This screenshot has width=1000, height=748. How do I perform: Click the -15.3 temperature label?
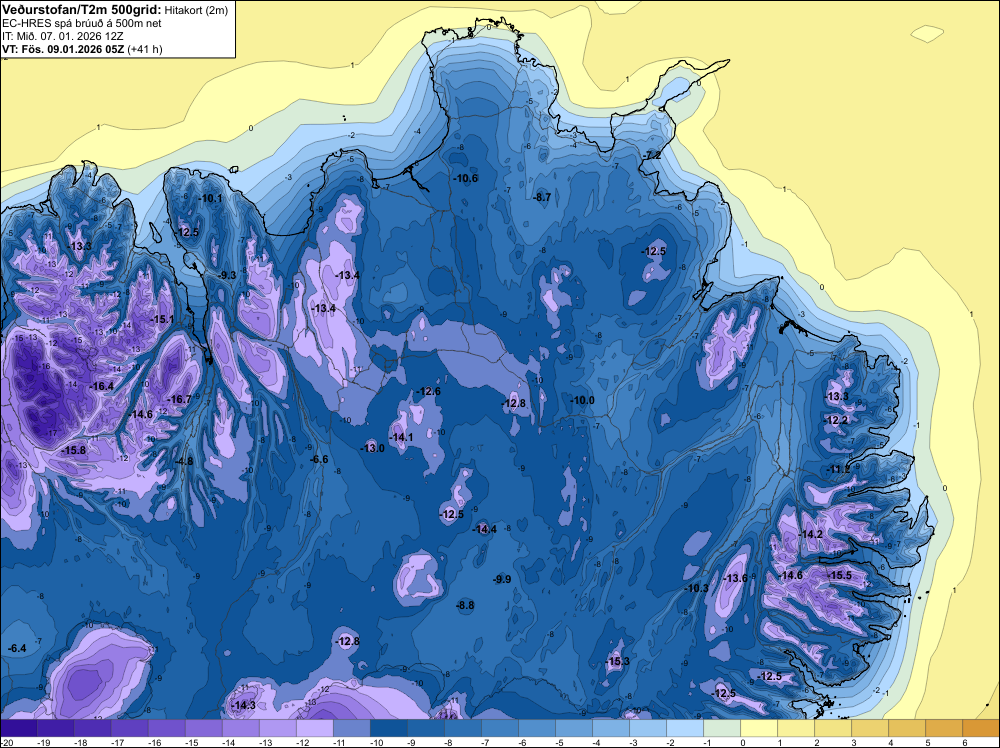[617, 662]
